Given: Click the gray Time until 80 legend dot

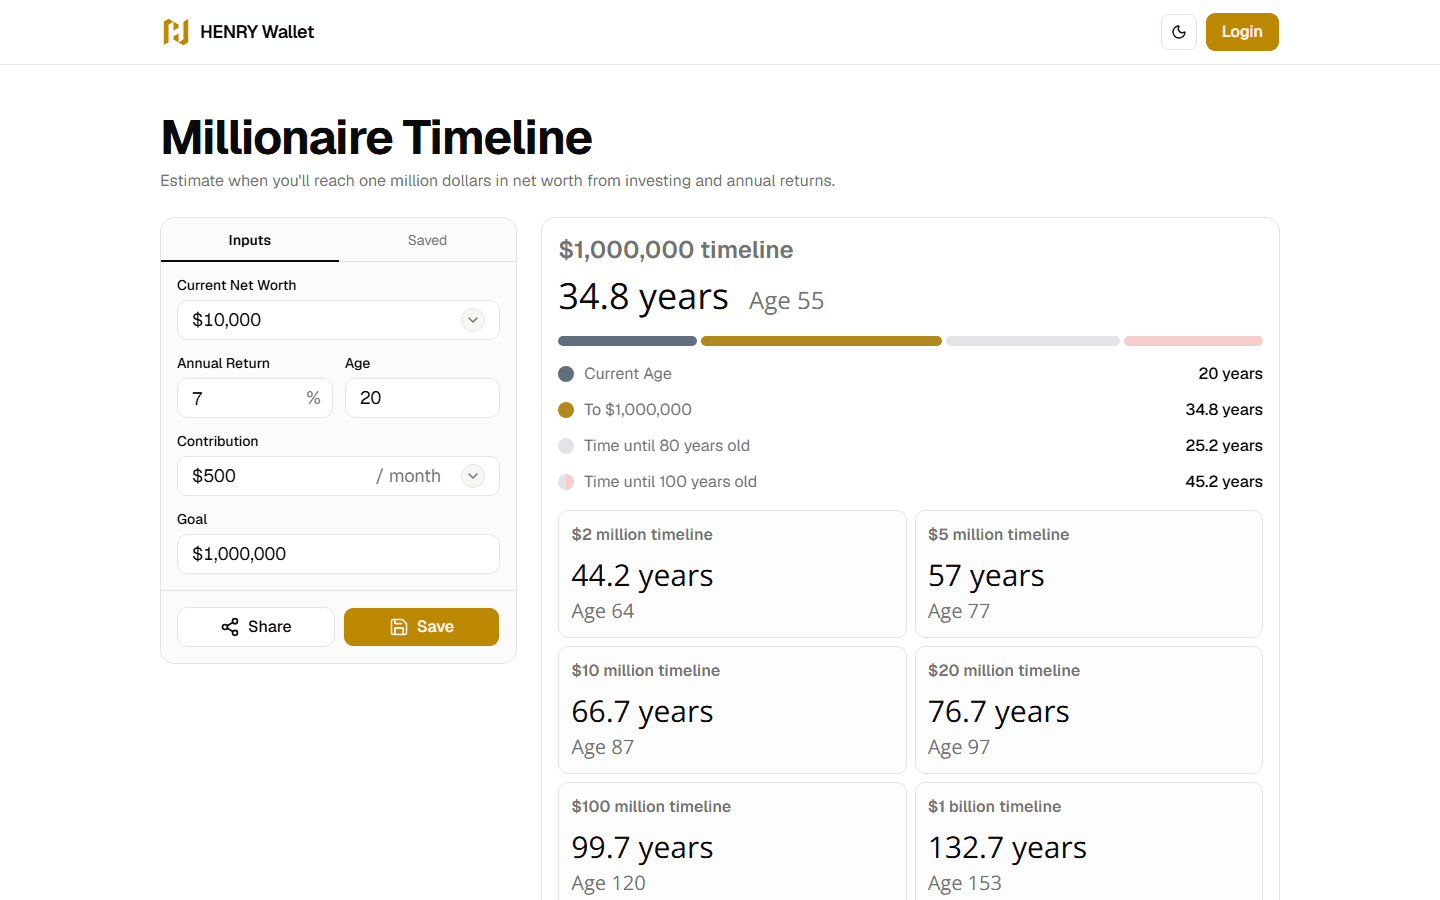Looking at the screenshot, I should coord(566,446).
